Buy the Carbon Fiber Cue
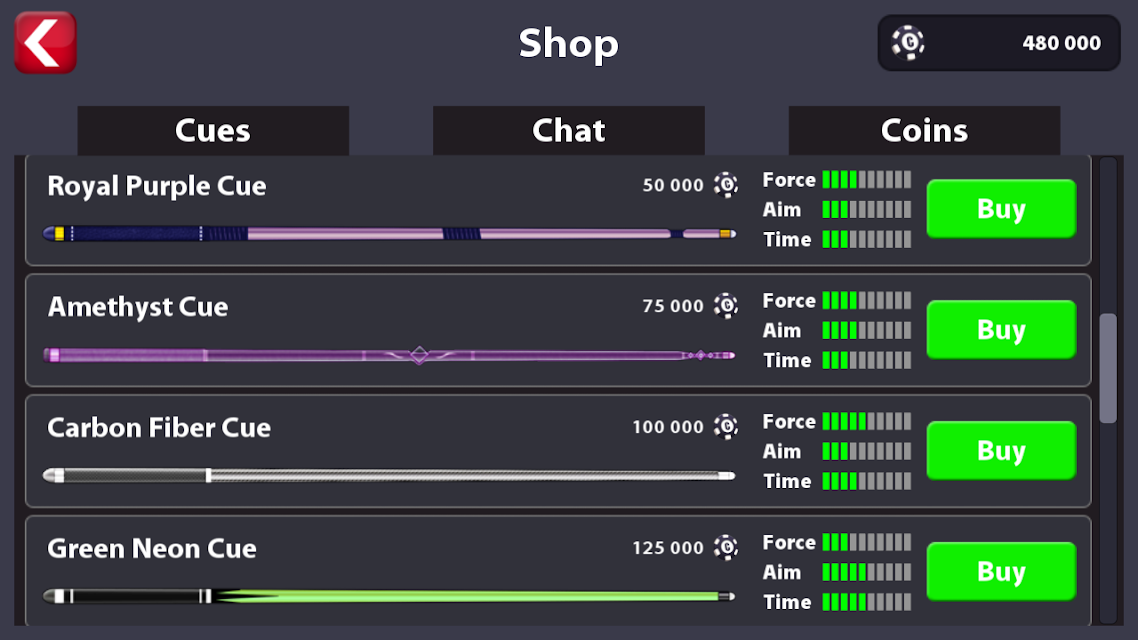The image size is (1138, 640). click(1002, 451)
